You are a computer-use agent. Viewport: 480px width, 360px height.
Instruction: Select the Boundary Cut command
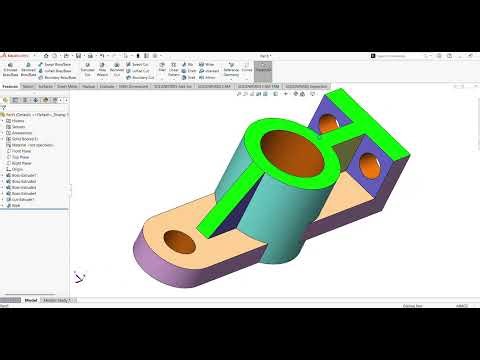140,78
